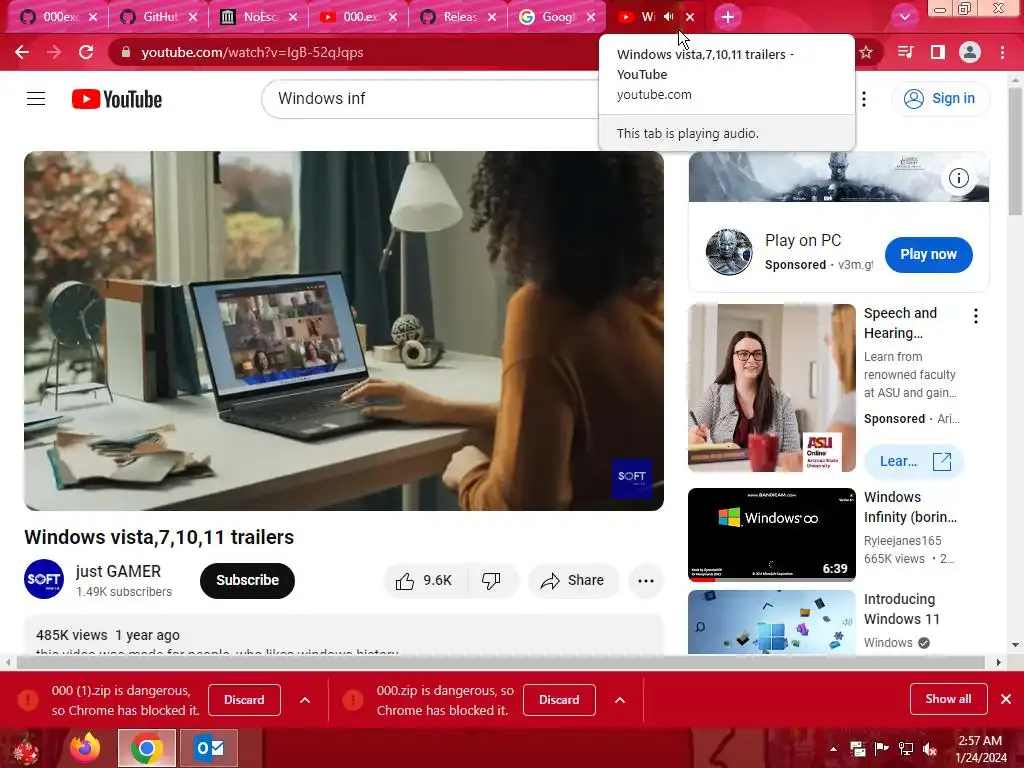Click the browser forward arrow
This screenshot has width=1024, height=768.
pyautogui.click(x=54, y=52)
